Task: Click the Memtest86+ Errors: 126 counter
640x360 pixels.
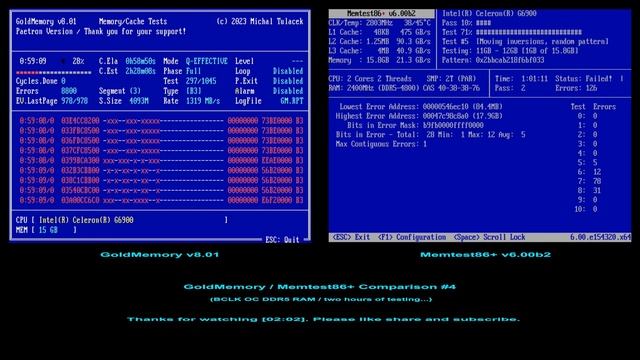Action: coord(576,88)
